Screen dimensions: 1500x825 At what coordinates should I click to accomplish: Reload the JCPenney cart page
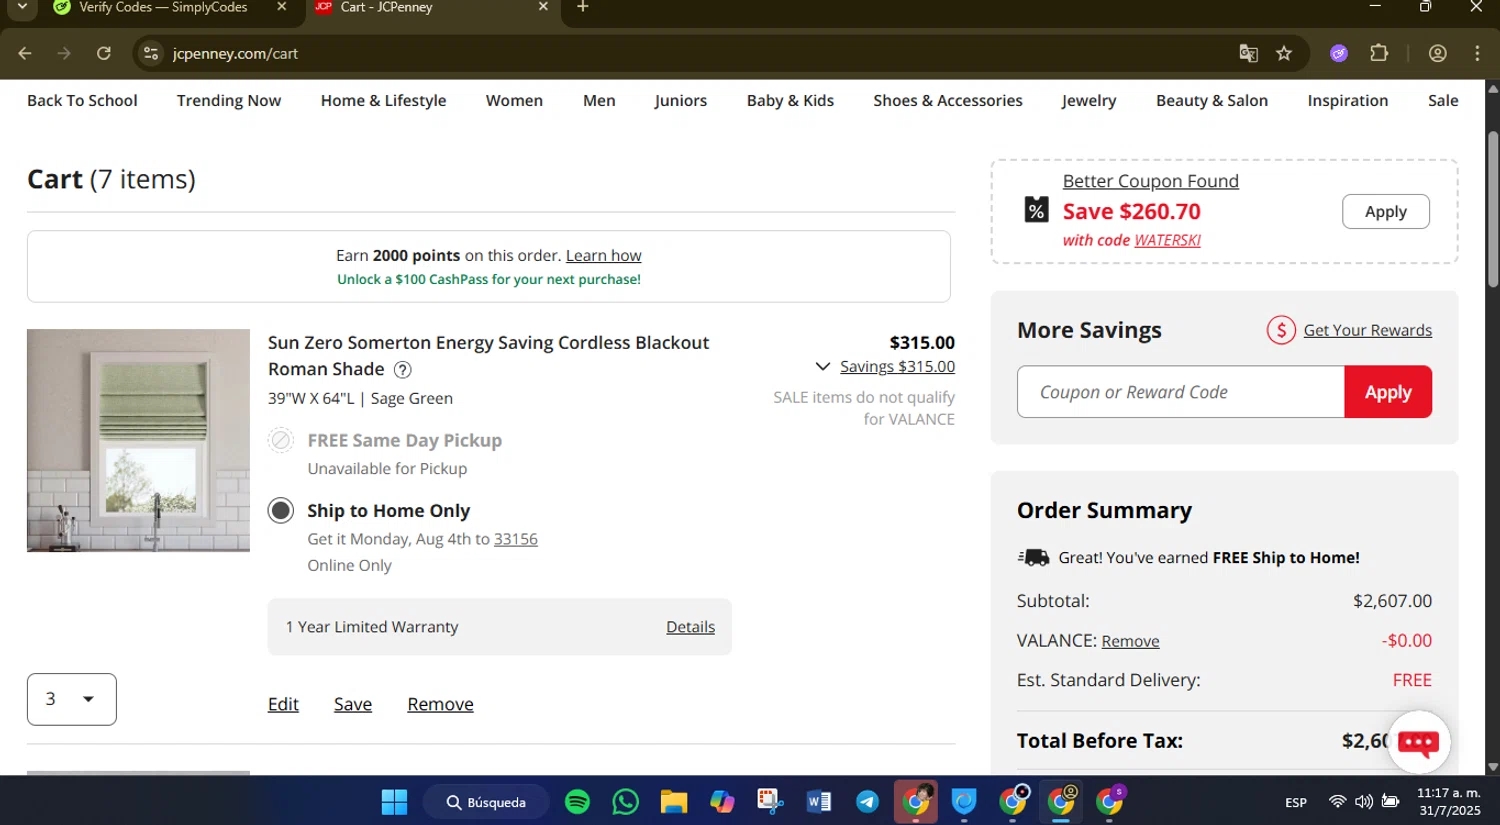[x=104, y=54]
